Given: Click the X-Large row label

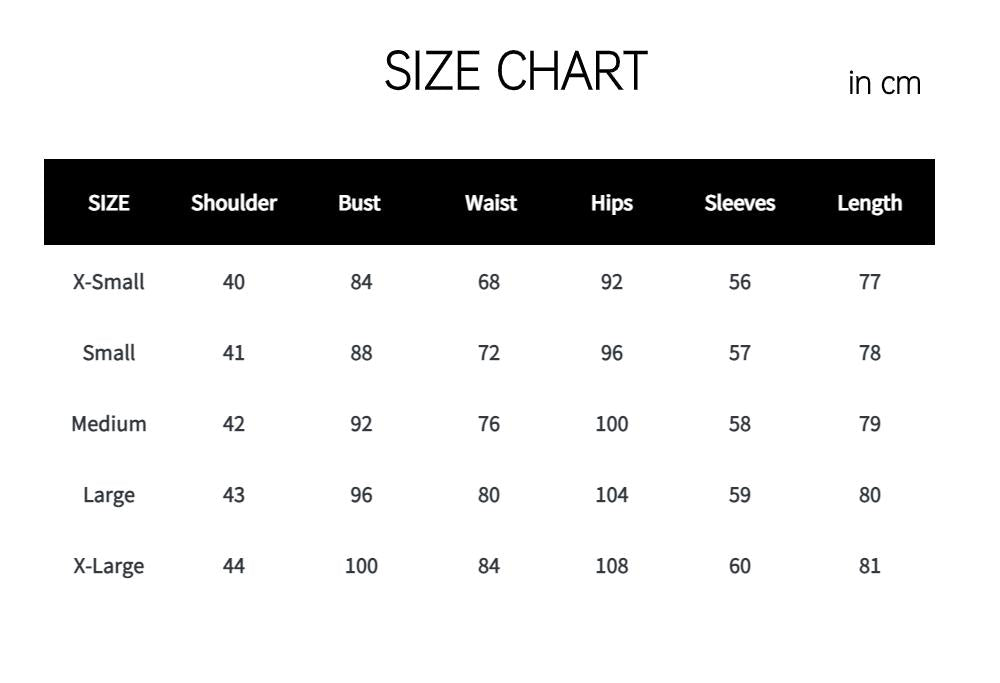Looking at the screenshot, I should pyautogui.click(x=108, y=566).
